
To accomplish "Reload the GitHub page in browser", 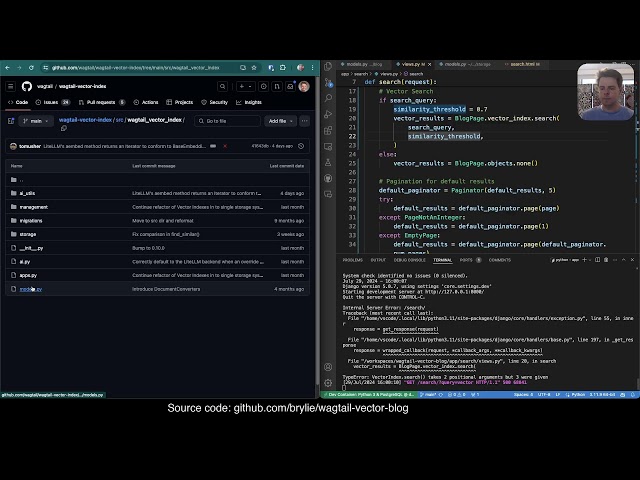I will click(31, 68).
